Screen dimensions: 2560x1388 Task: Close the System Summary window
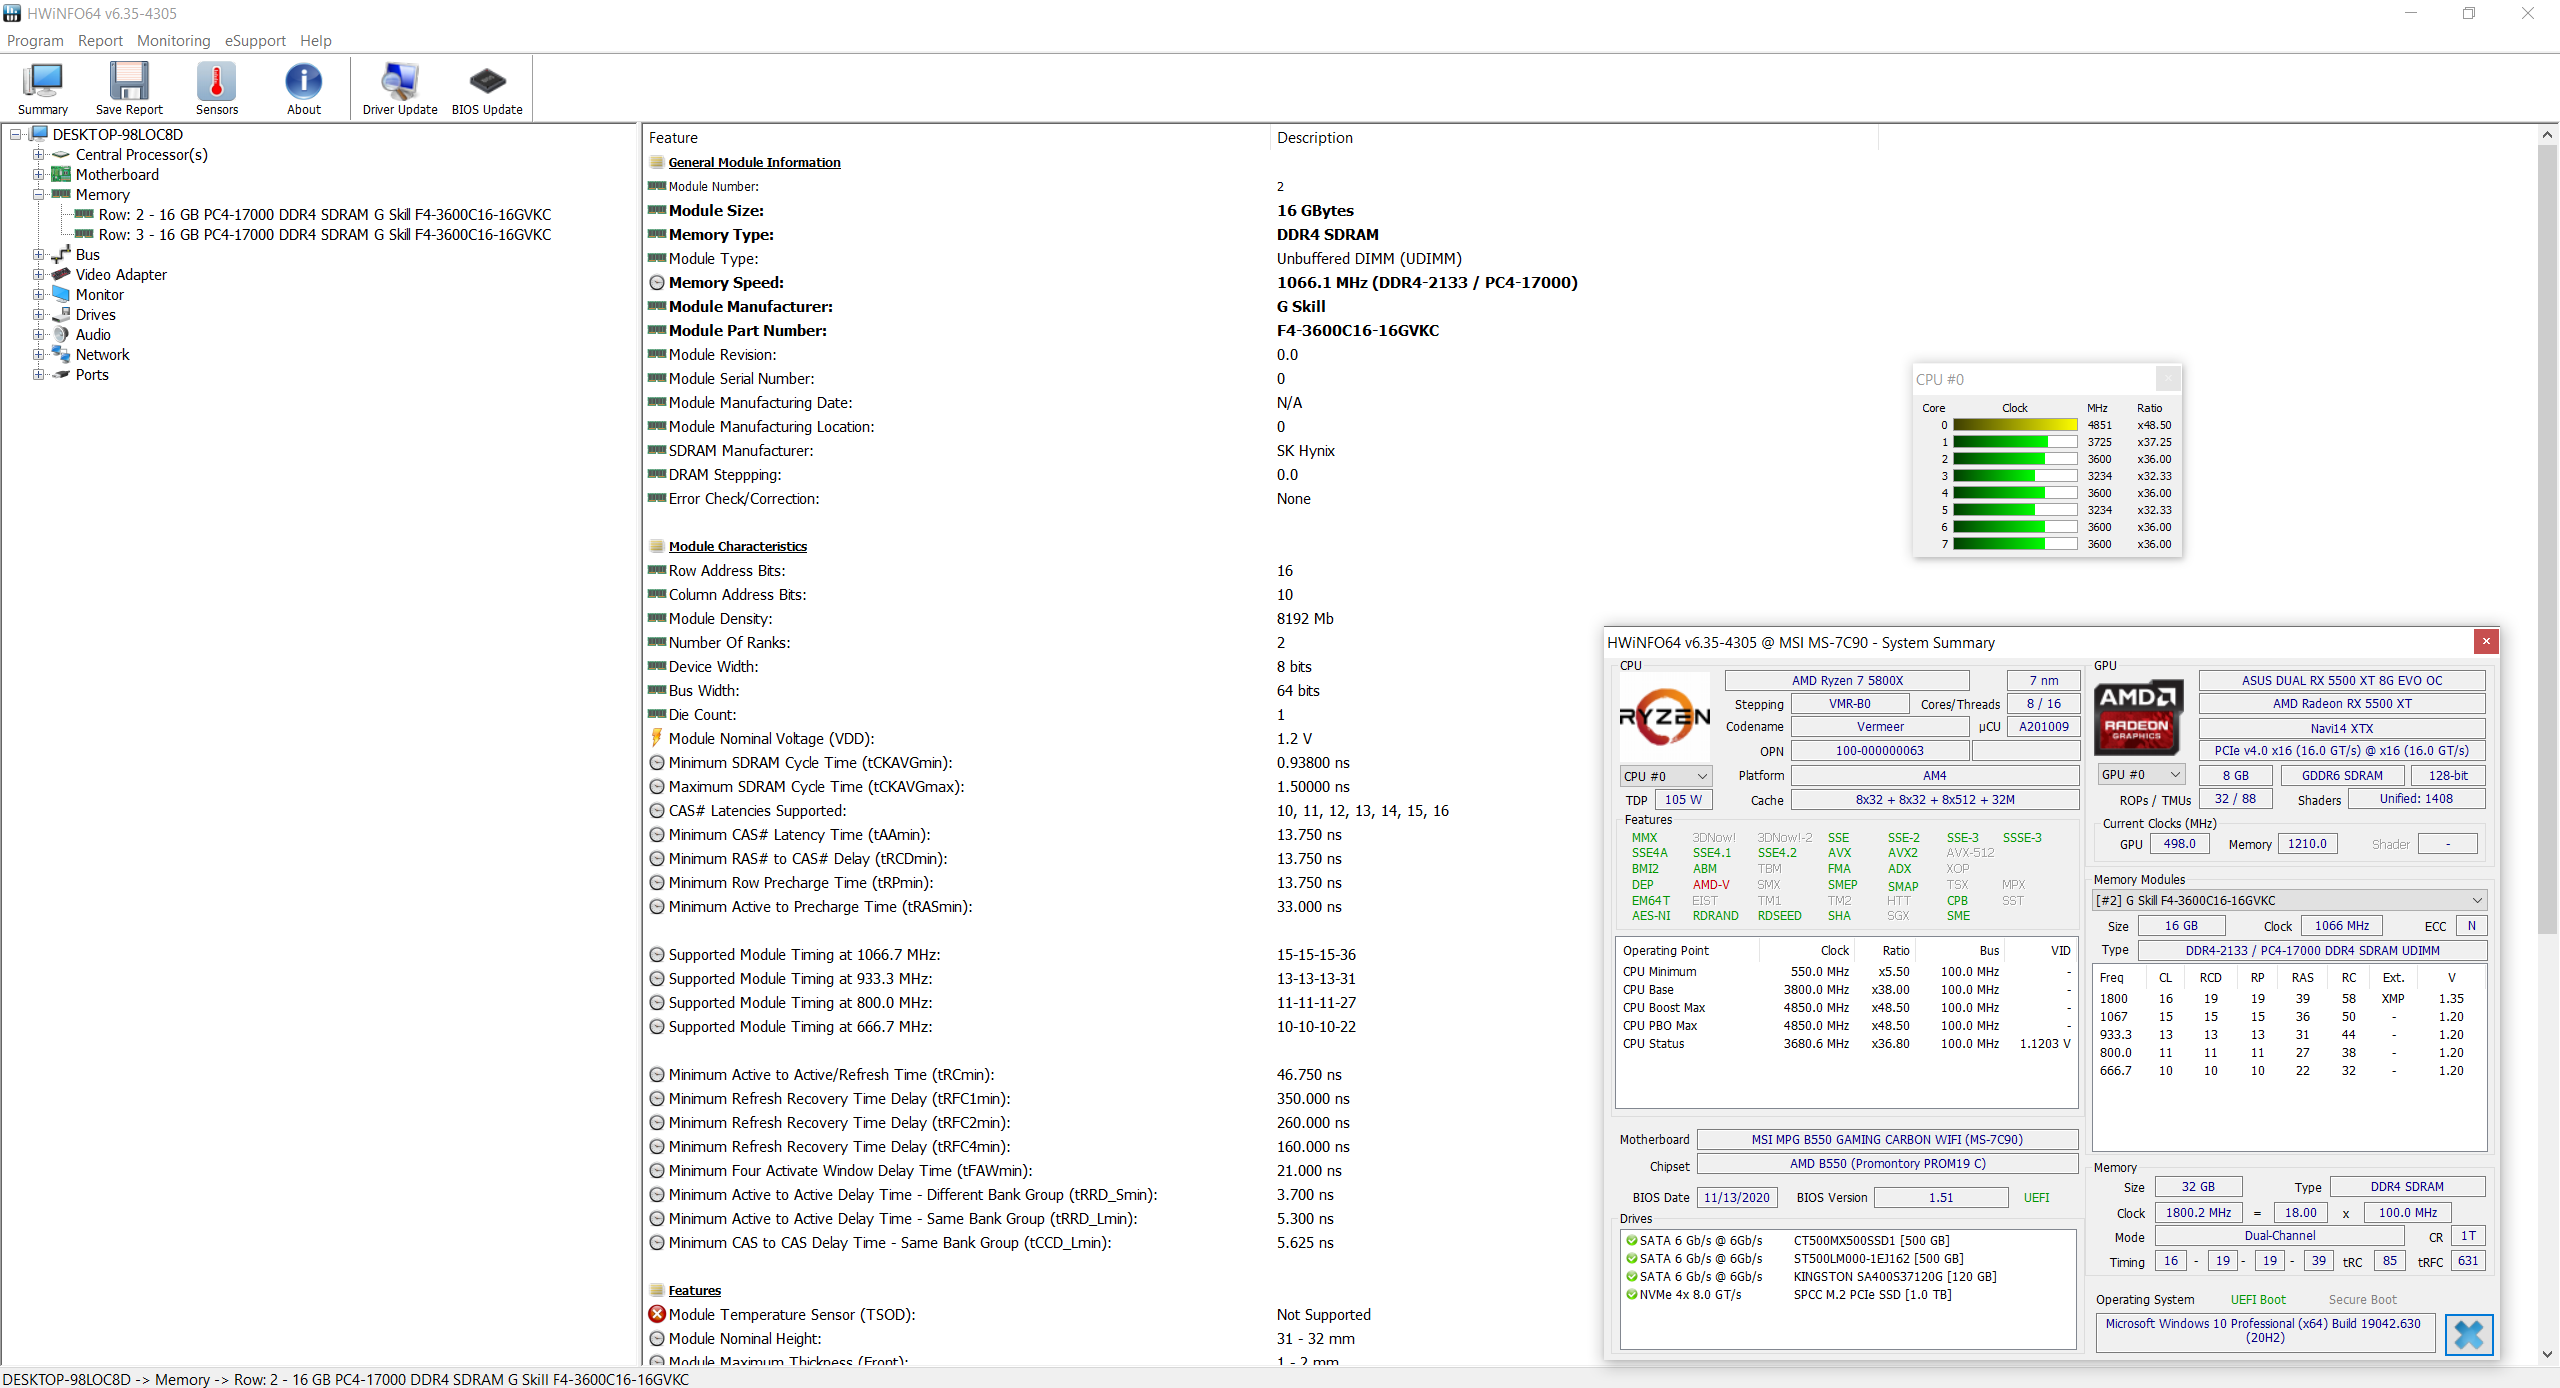(x=2485, y=642)
